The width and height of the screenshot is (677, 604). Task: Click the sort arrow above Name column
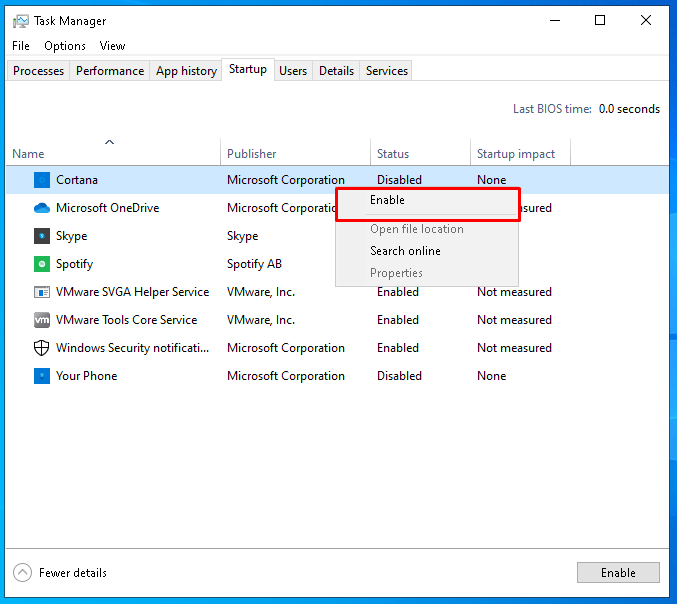[110, 142]
